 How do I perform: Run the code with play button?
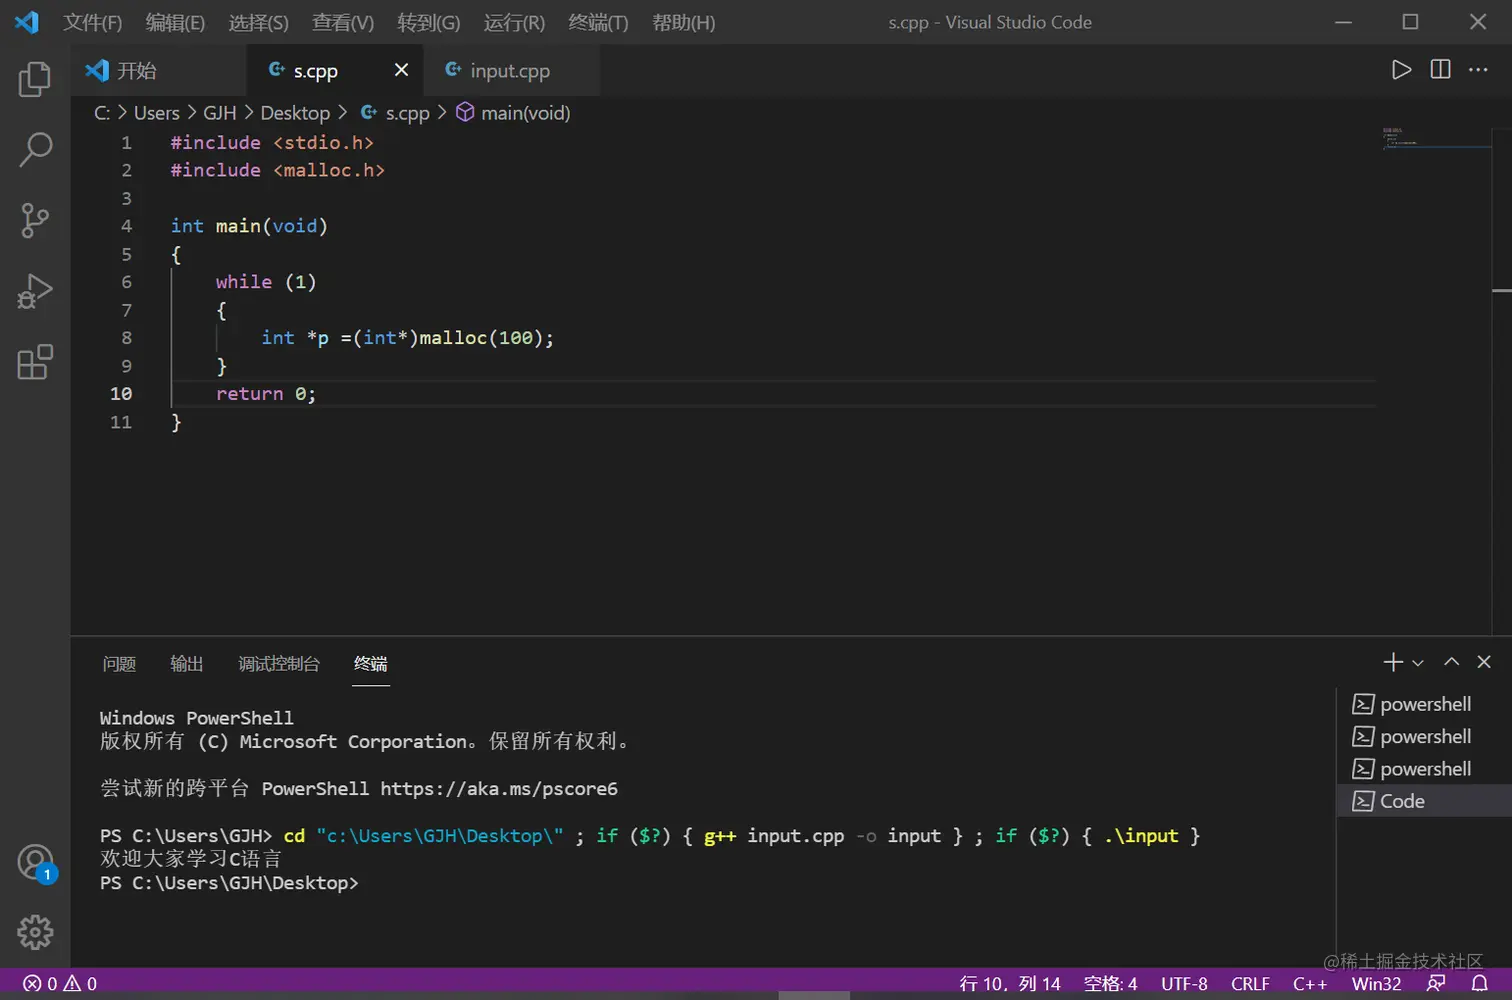tap(1401, 70)
